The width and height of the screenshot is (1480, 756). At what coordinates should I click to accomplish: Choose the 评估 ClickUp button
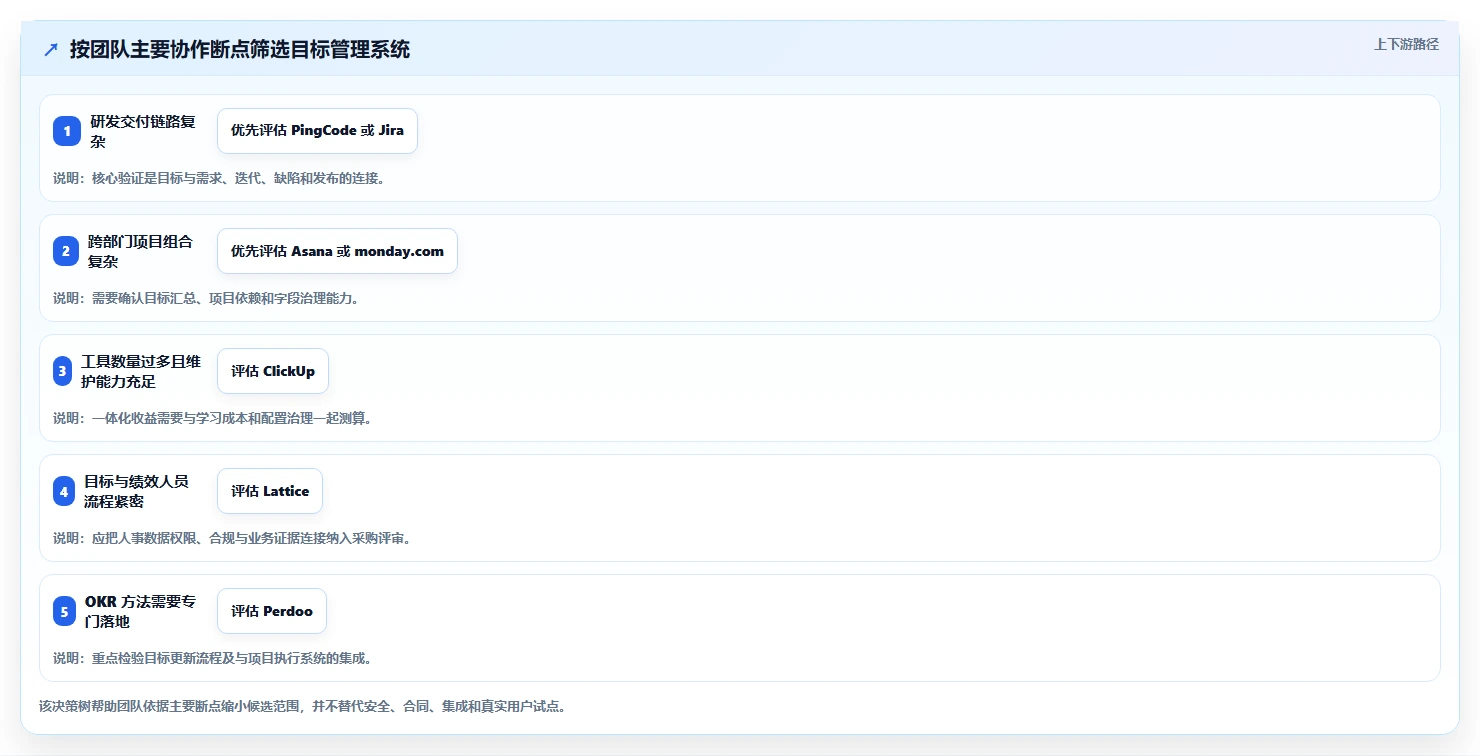click(x=273, y=371)
